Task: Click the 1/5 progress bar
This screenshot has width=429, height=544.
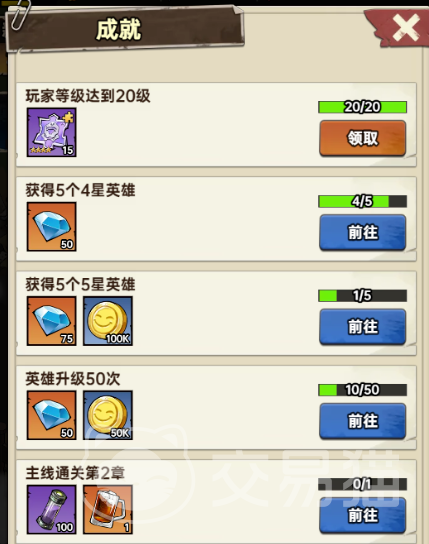Action: [362, 296]
